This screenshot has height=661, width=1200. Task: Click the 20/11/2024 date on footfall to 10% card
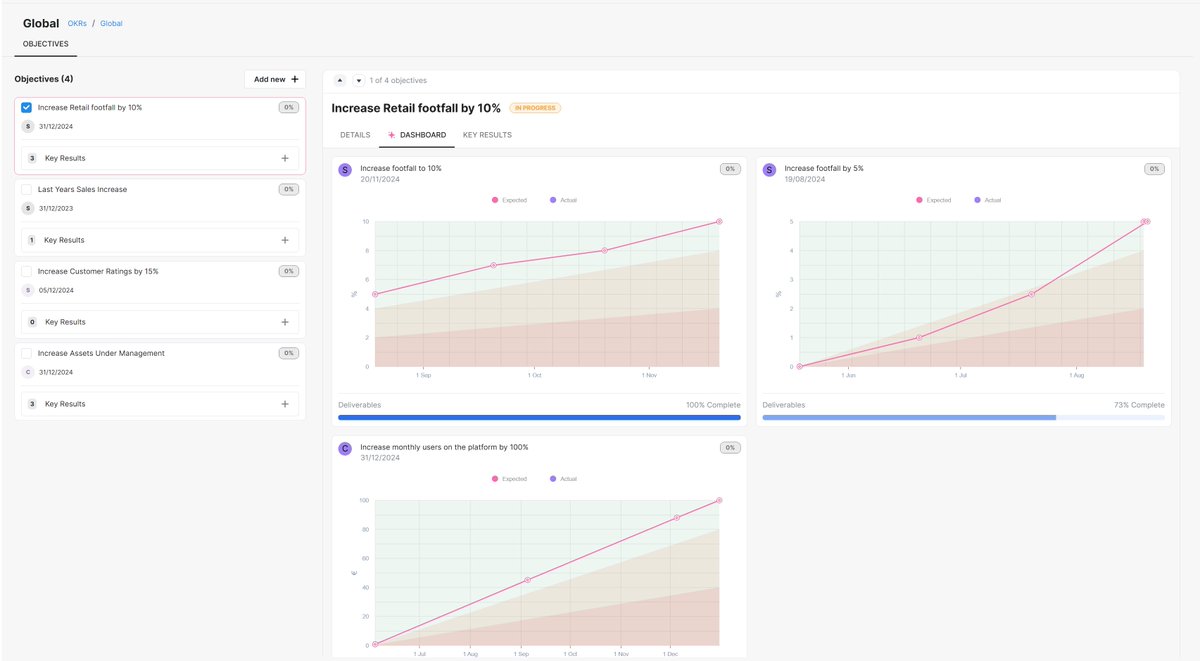click(x=380, y=179)
